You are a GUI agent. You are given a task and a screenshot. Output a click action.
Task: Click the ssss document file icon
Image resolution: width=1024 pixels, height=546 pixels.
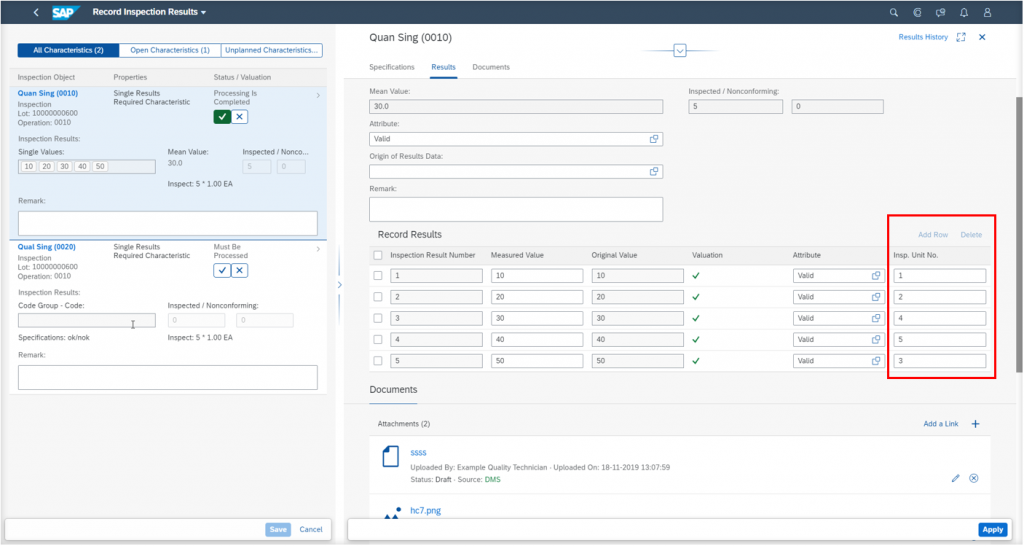[x=391, y=456]
